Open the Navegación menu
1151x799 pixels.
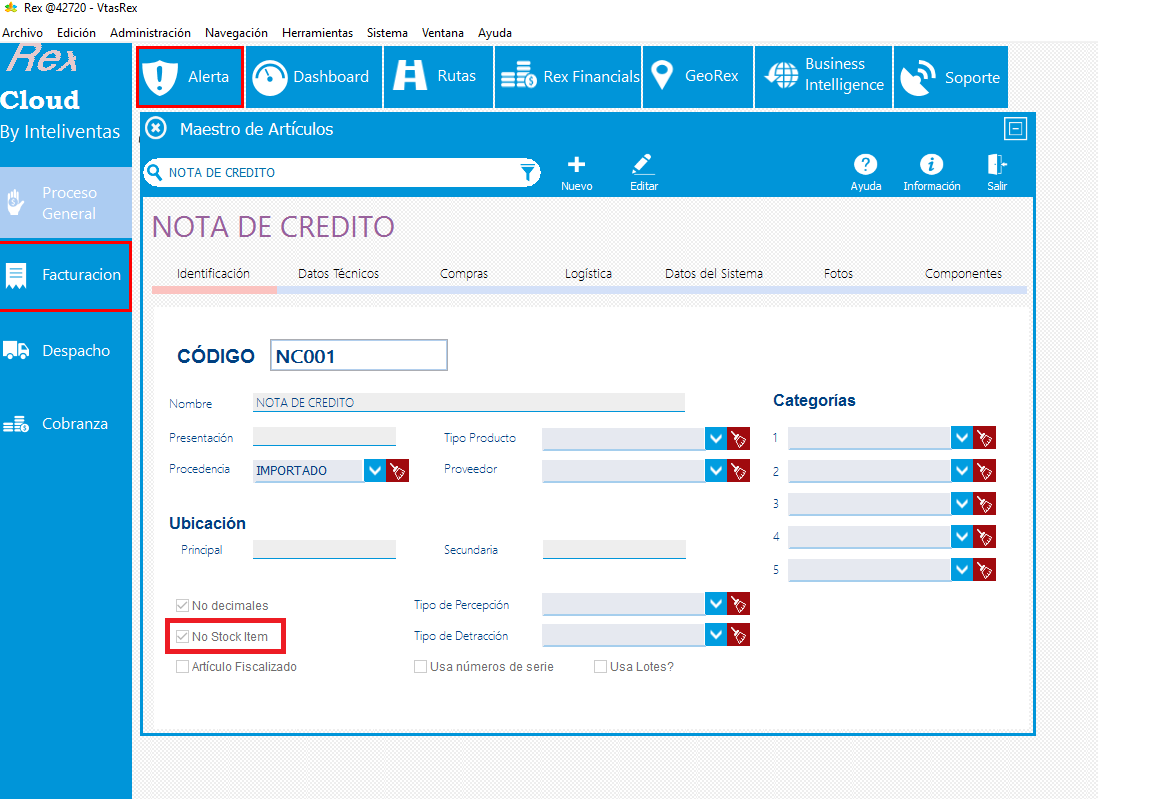click(x=236, y=33)
